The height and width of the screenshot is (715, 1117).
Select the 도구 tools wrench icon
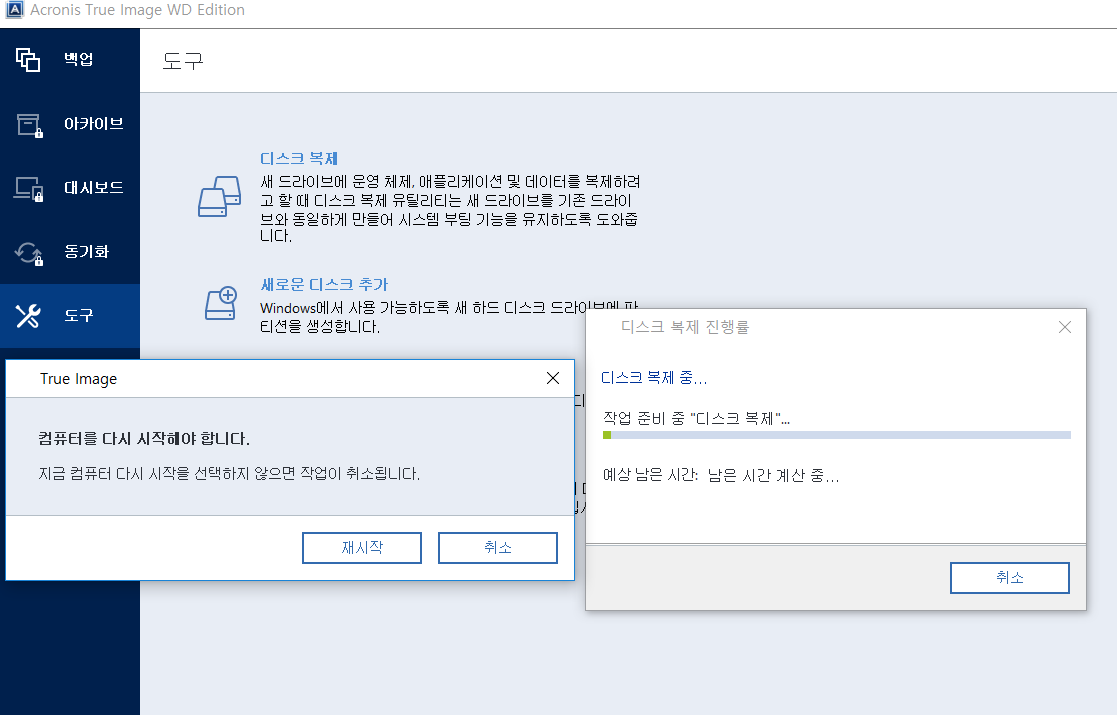(x=28, y=315)
